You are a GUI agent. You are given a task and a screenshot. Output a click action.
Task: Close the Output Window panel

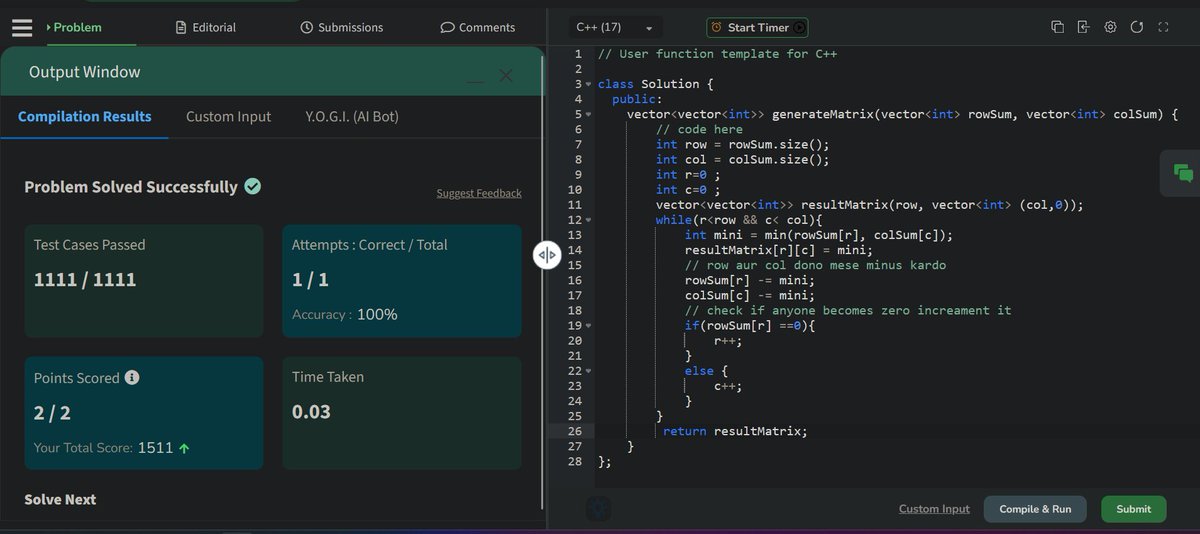(x=506, y=75)
